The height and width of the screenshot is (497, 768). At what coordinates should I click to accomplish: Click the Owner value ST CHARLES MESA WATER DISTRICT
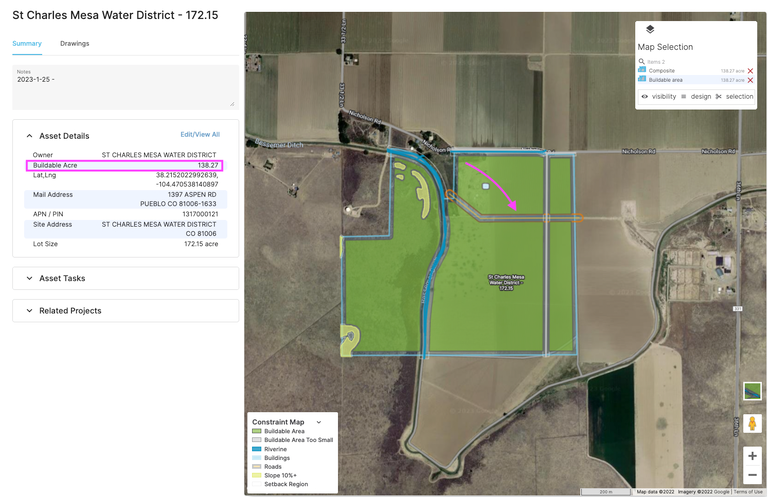(159, 155)
